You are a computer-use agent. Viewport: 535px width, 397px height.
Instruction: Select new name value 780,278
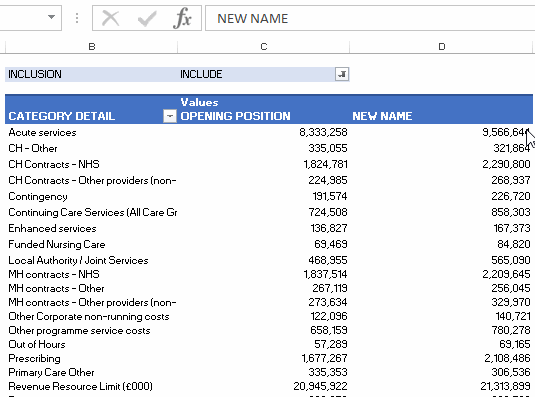point(511,330)
